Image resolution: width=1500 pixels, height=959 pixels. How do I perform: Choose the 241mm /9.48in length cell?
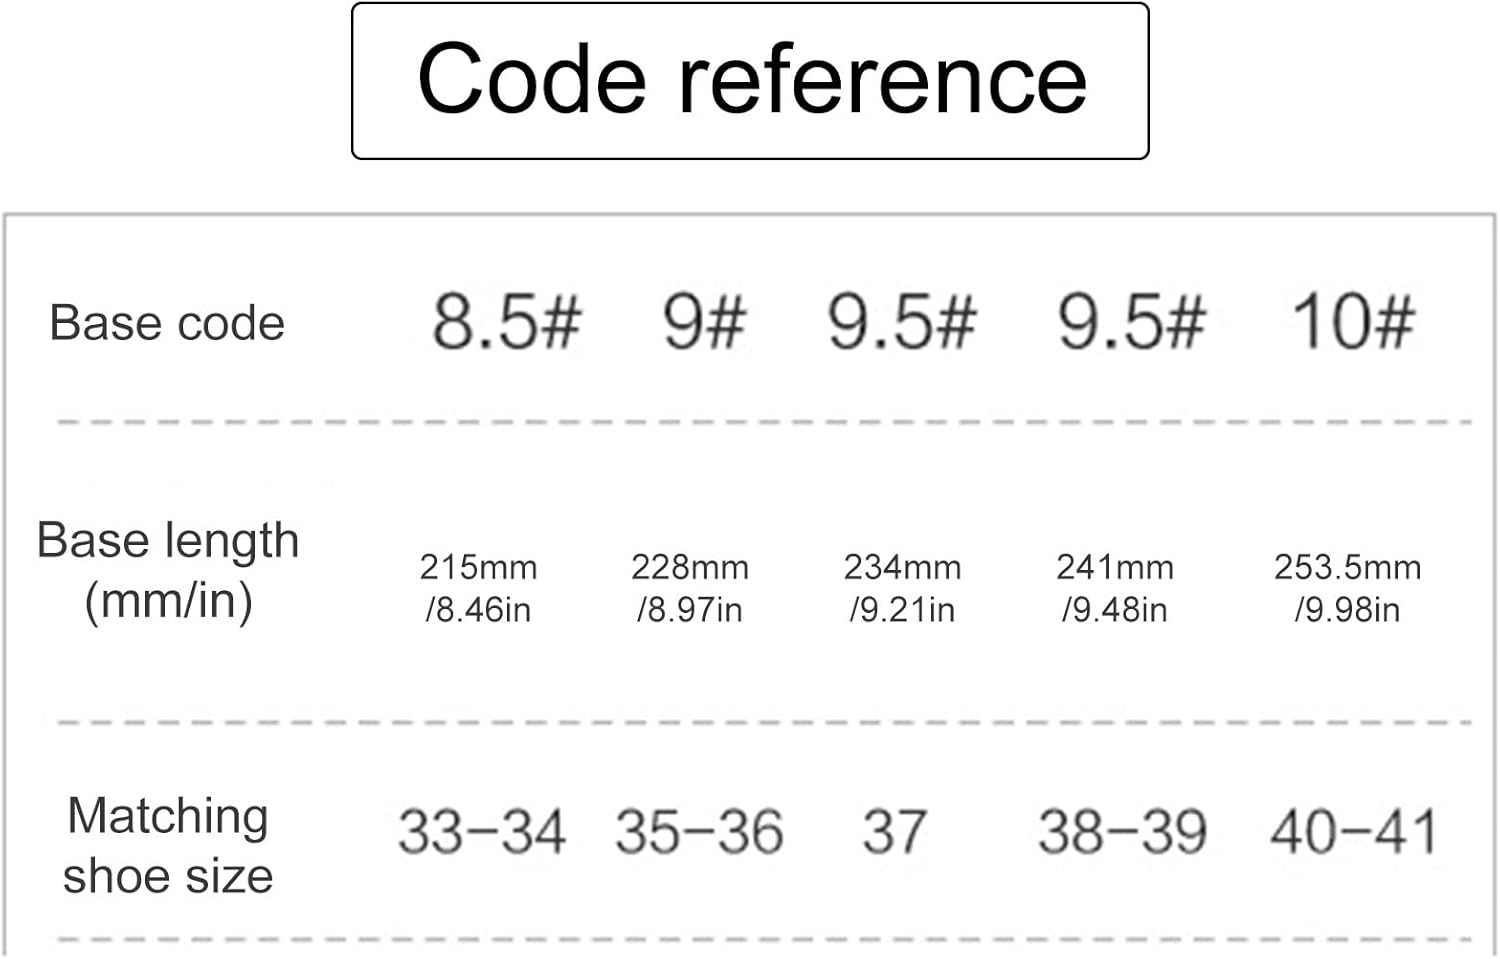1114,588
